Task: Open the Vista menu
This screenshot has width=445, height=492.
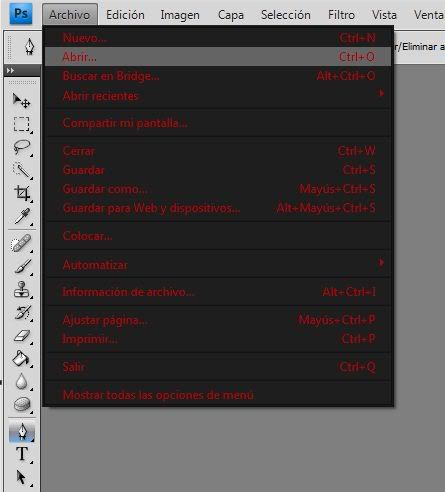Action: 384,15
